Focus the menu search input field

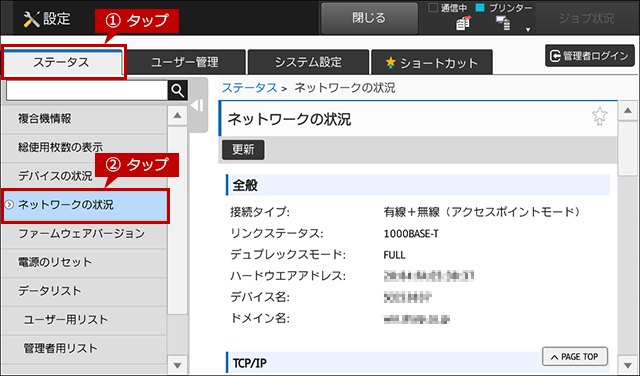(x=87, y=90)
